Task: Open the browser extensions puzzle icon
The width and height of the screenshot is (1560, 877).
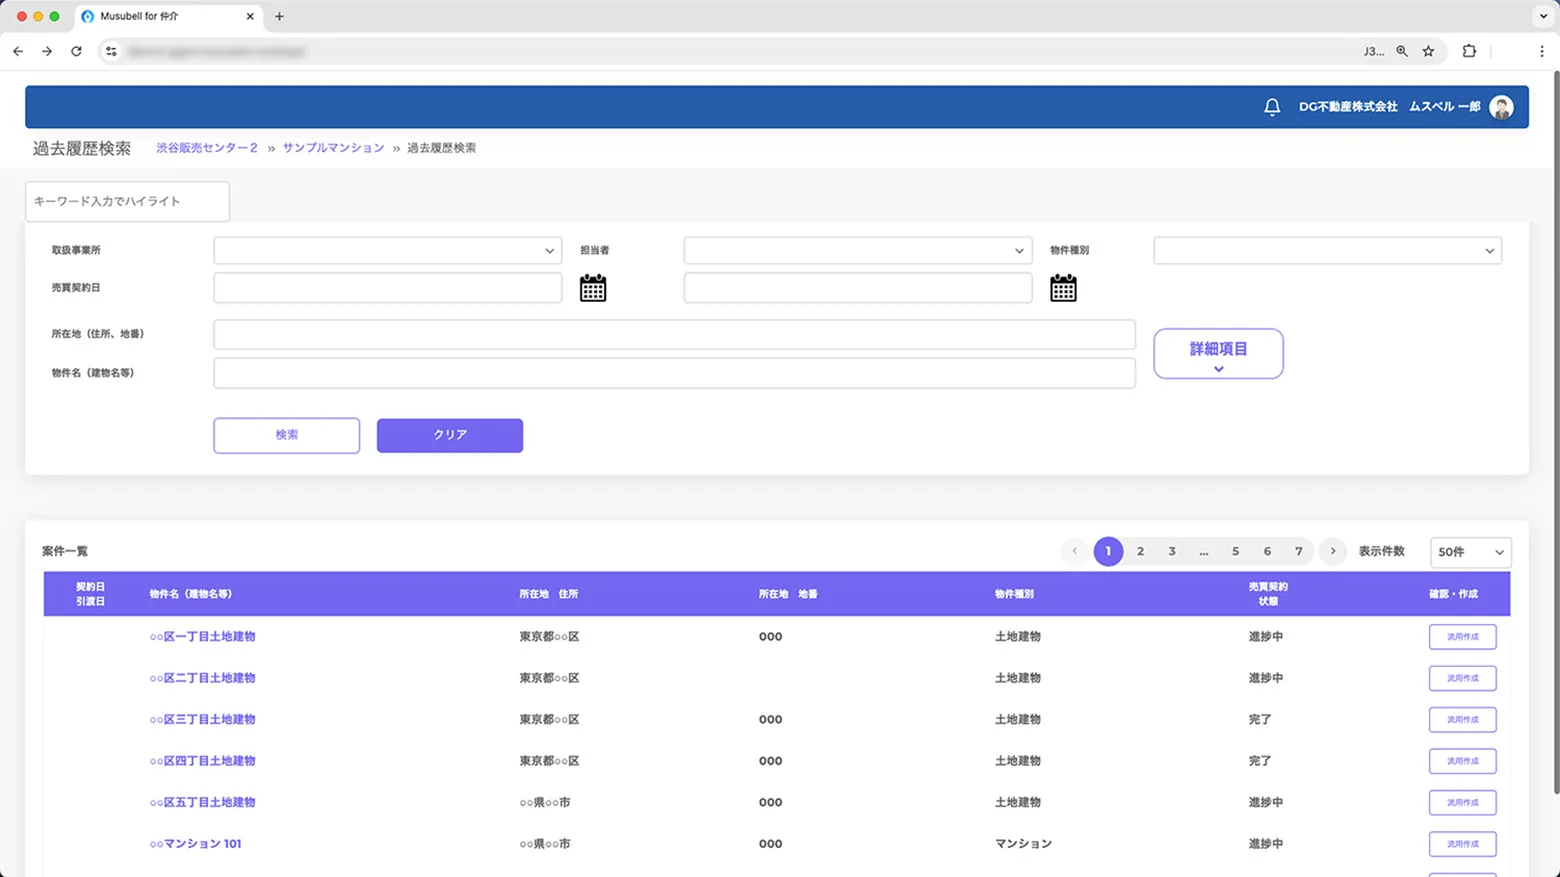Action: (1469, 51)
